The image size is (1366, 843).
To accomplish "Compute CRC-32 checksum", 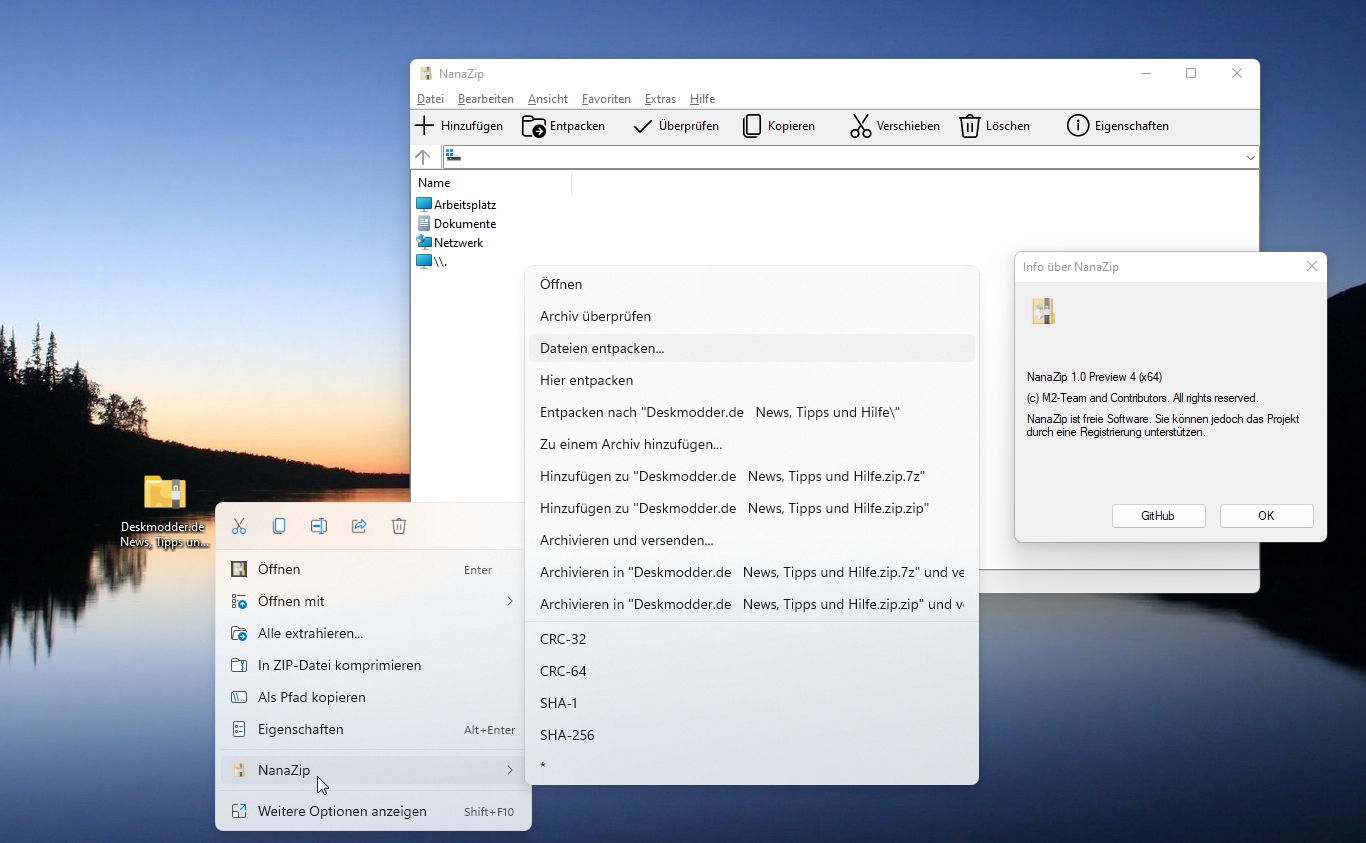I will [751, 639].
